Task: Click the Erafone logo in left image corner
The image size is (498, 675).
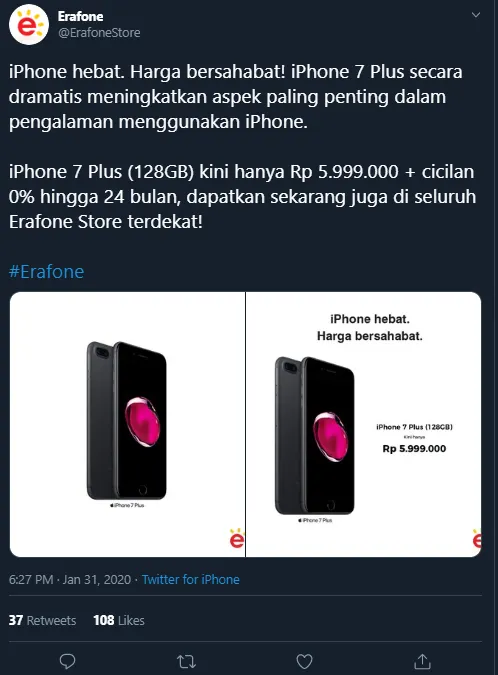Action: point(237,538)
